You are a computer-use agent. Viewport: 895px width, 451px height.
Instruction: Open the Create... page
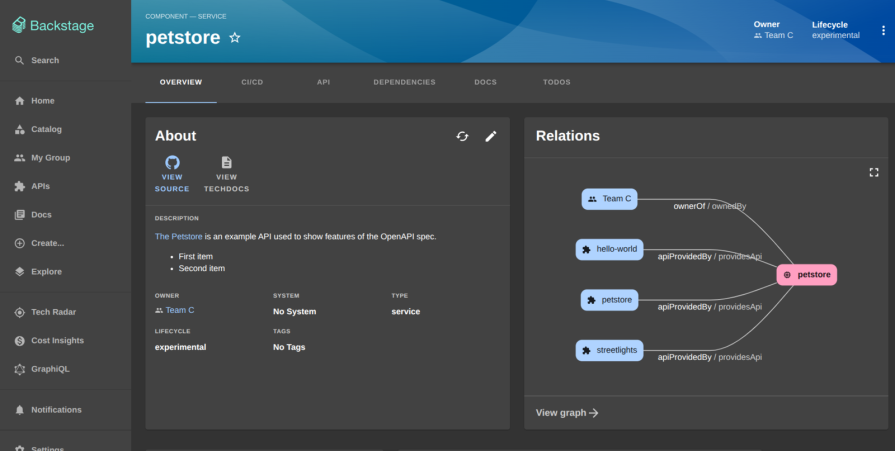[x=65, y=243]
